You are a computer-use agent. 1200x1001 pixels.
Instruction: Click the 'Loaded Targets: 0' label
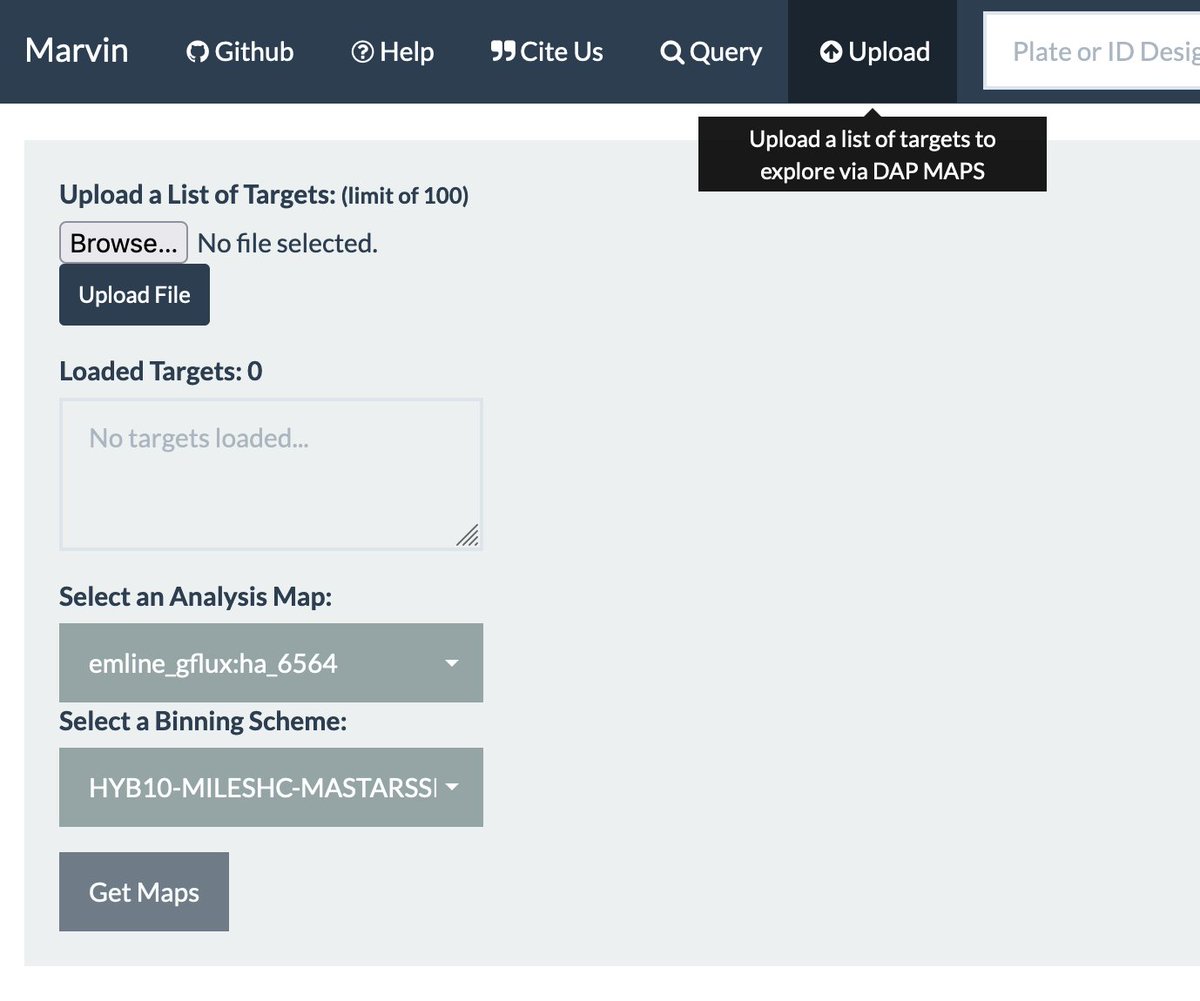[x=161, y=372]
